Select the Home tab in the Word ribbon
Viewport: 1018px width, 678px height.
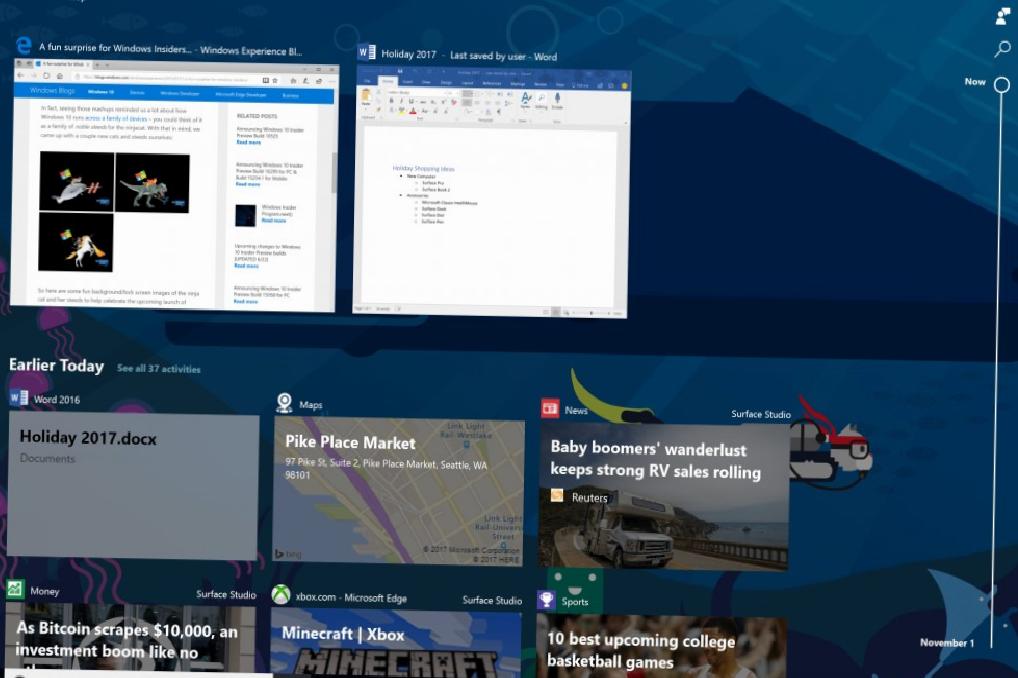388,81
